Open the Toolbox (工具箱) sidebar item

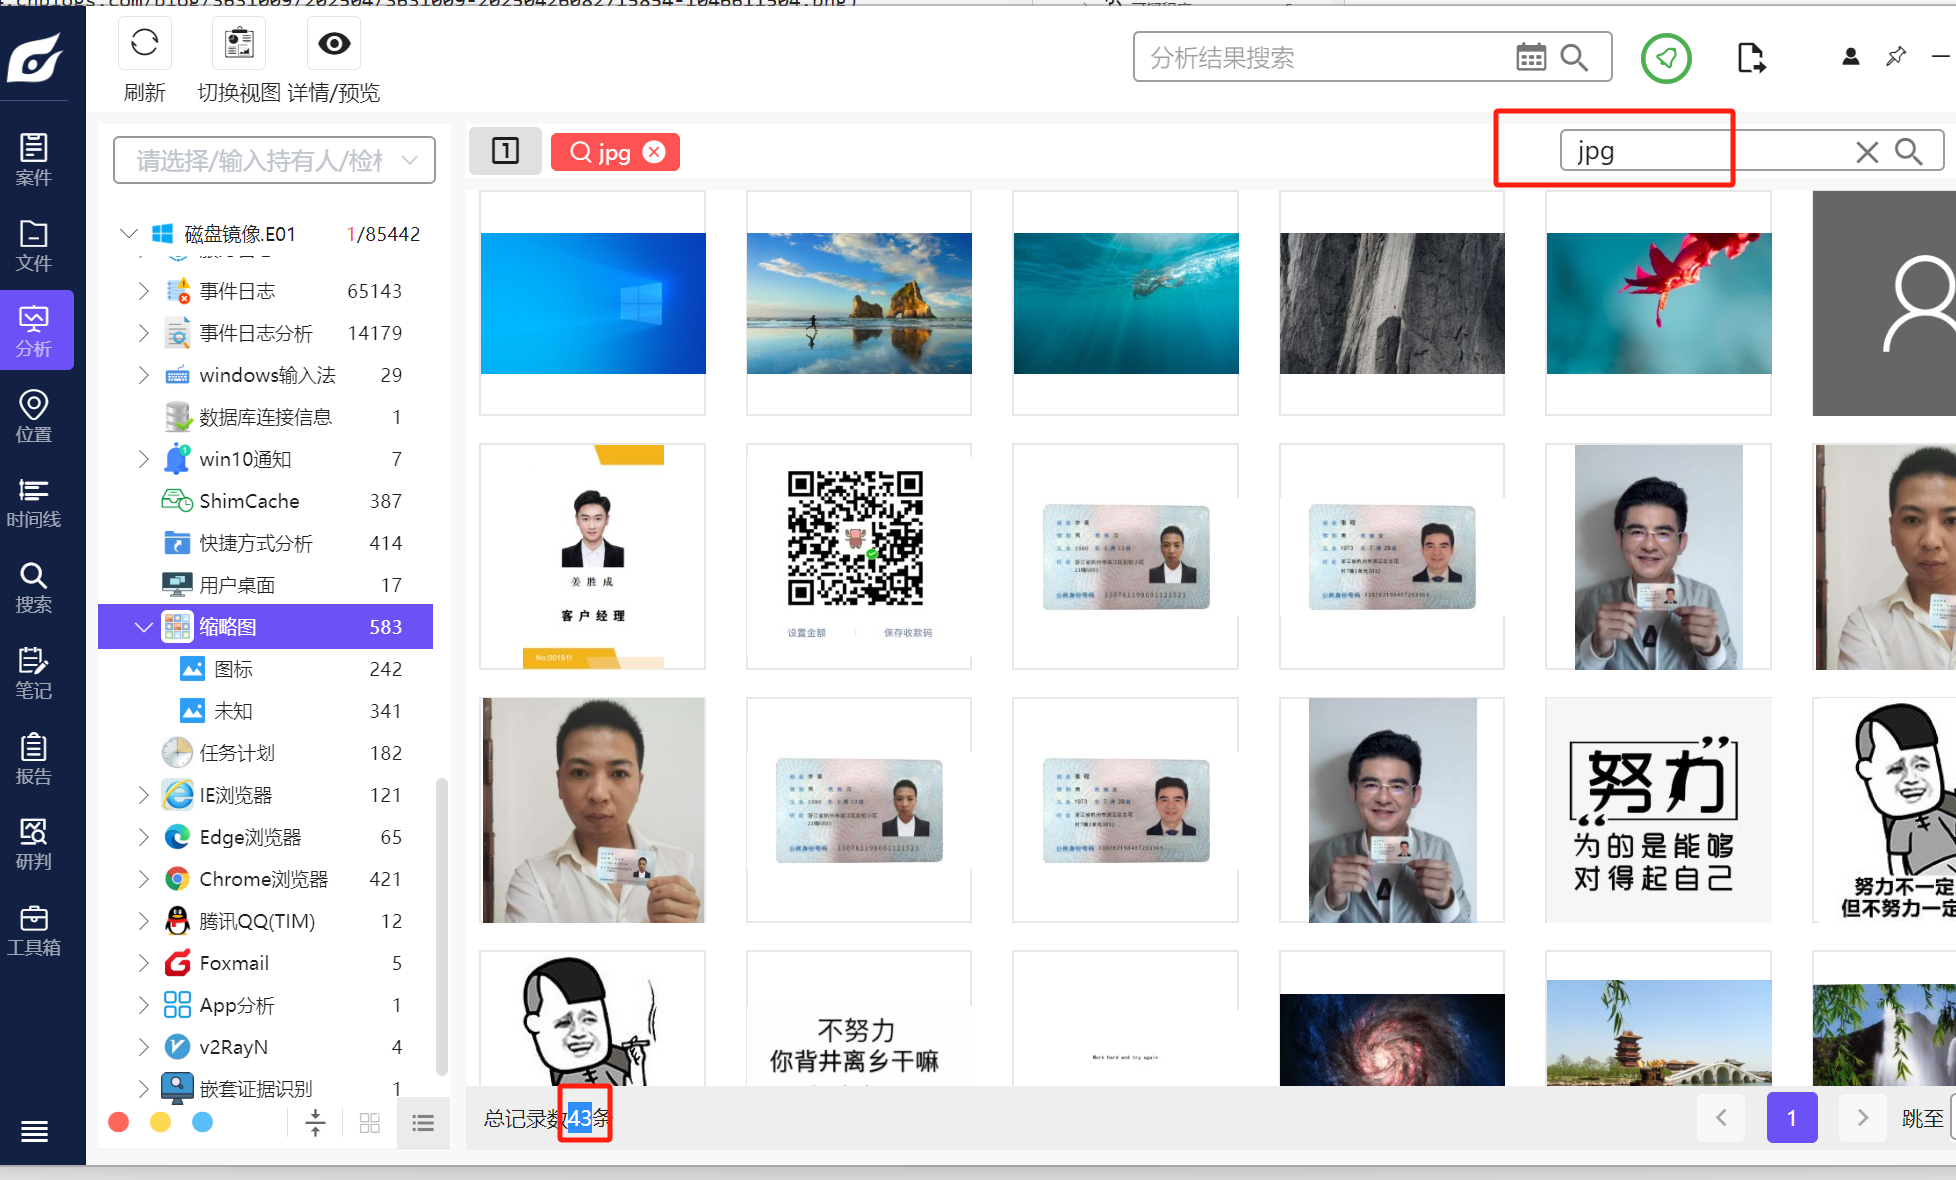34,930
